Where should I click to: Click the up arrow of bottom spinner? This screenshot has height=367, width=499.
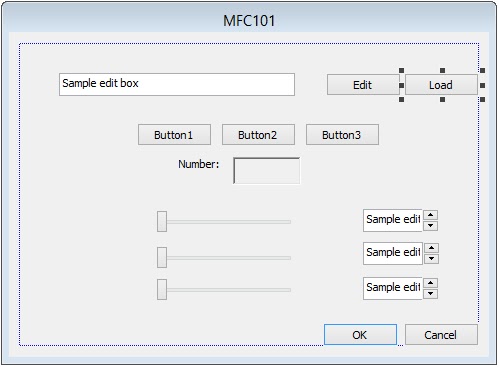(430, 283)
